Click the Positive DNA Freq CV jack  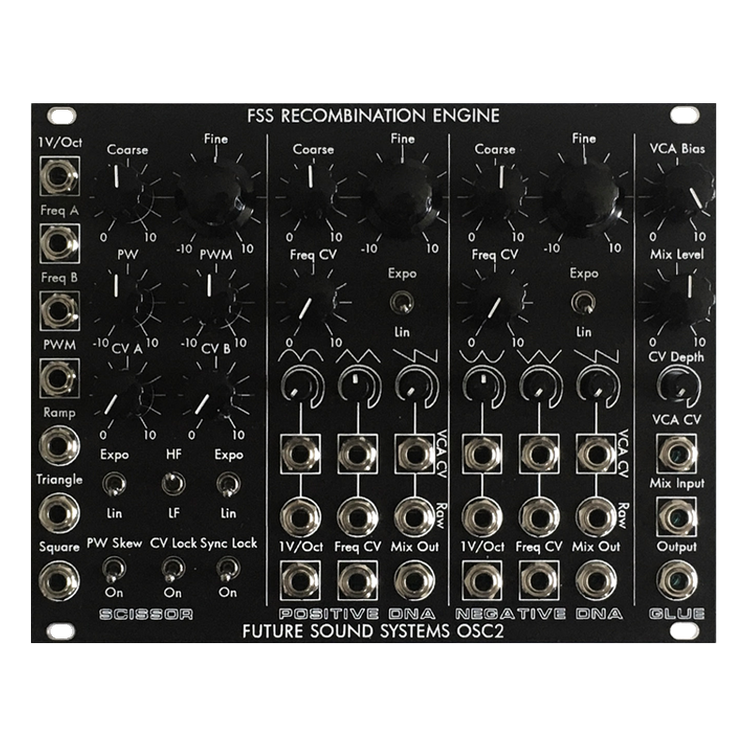pos(358,581)
